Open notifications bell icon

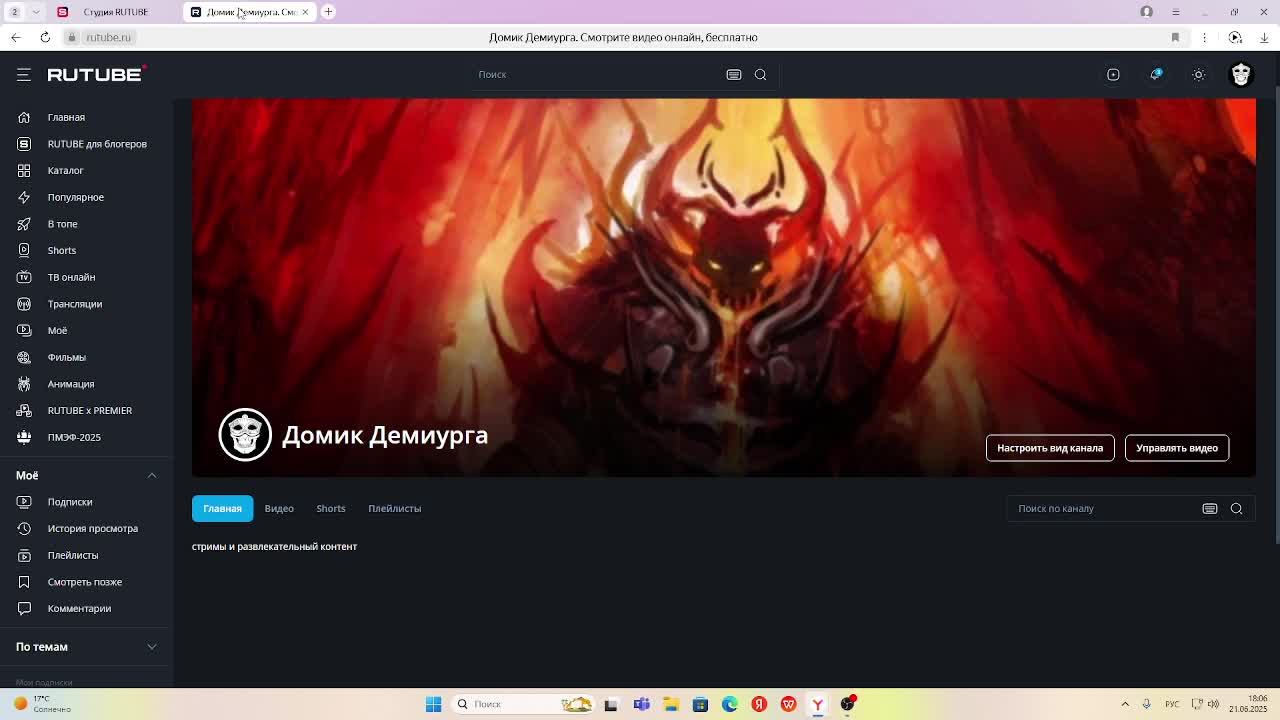[1156, 74]
